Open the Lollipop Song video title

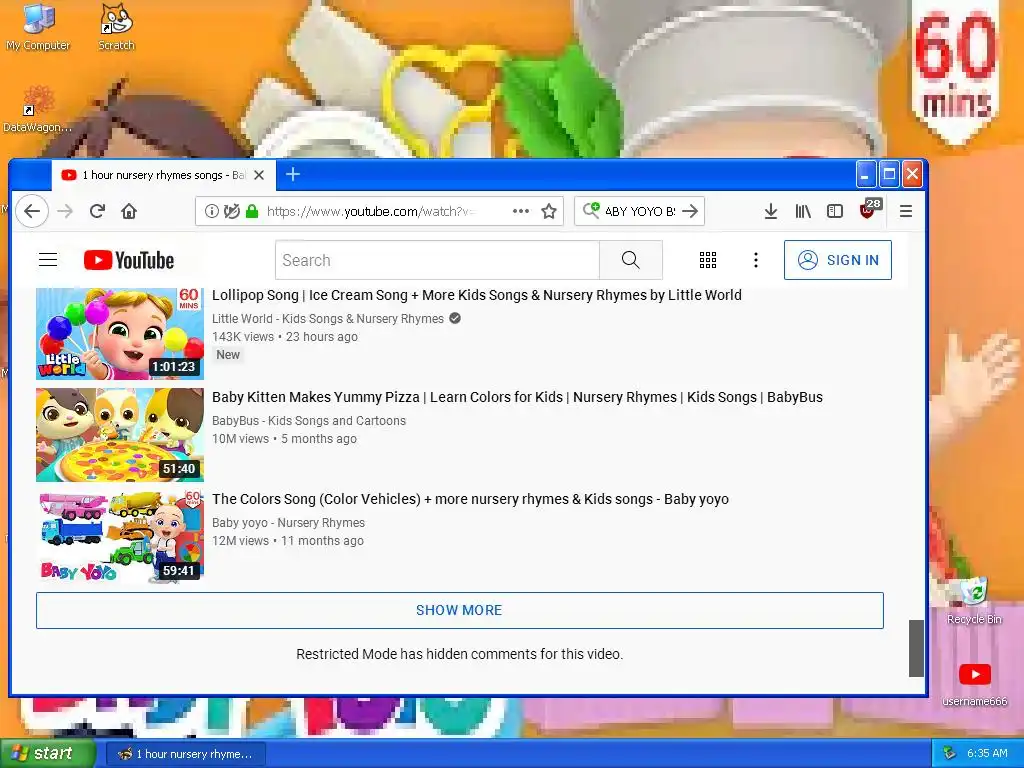click(x=477, y=295)
